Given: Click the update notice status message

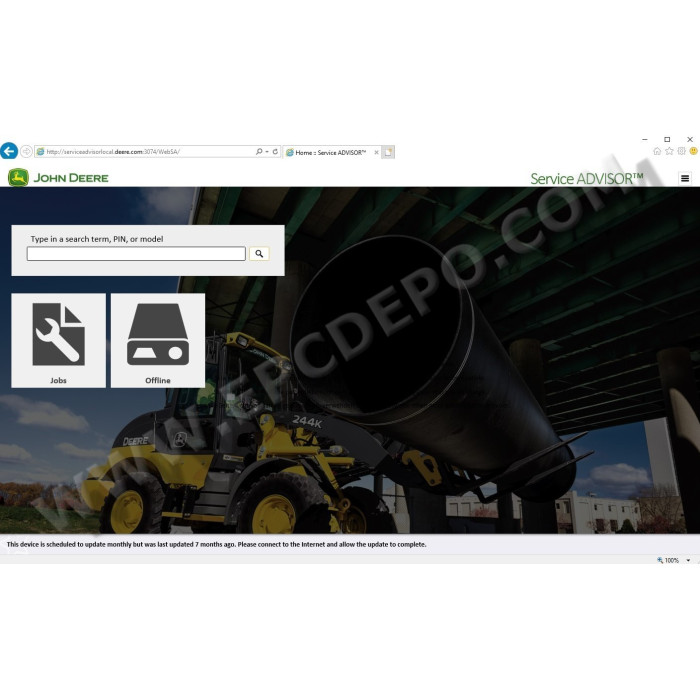Looking at the screenshot, I should pyautogui.click(x=217, y=545).
